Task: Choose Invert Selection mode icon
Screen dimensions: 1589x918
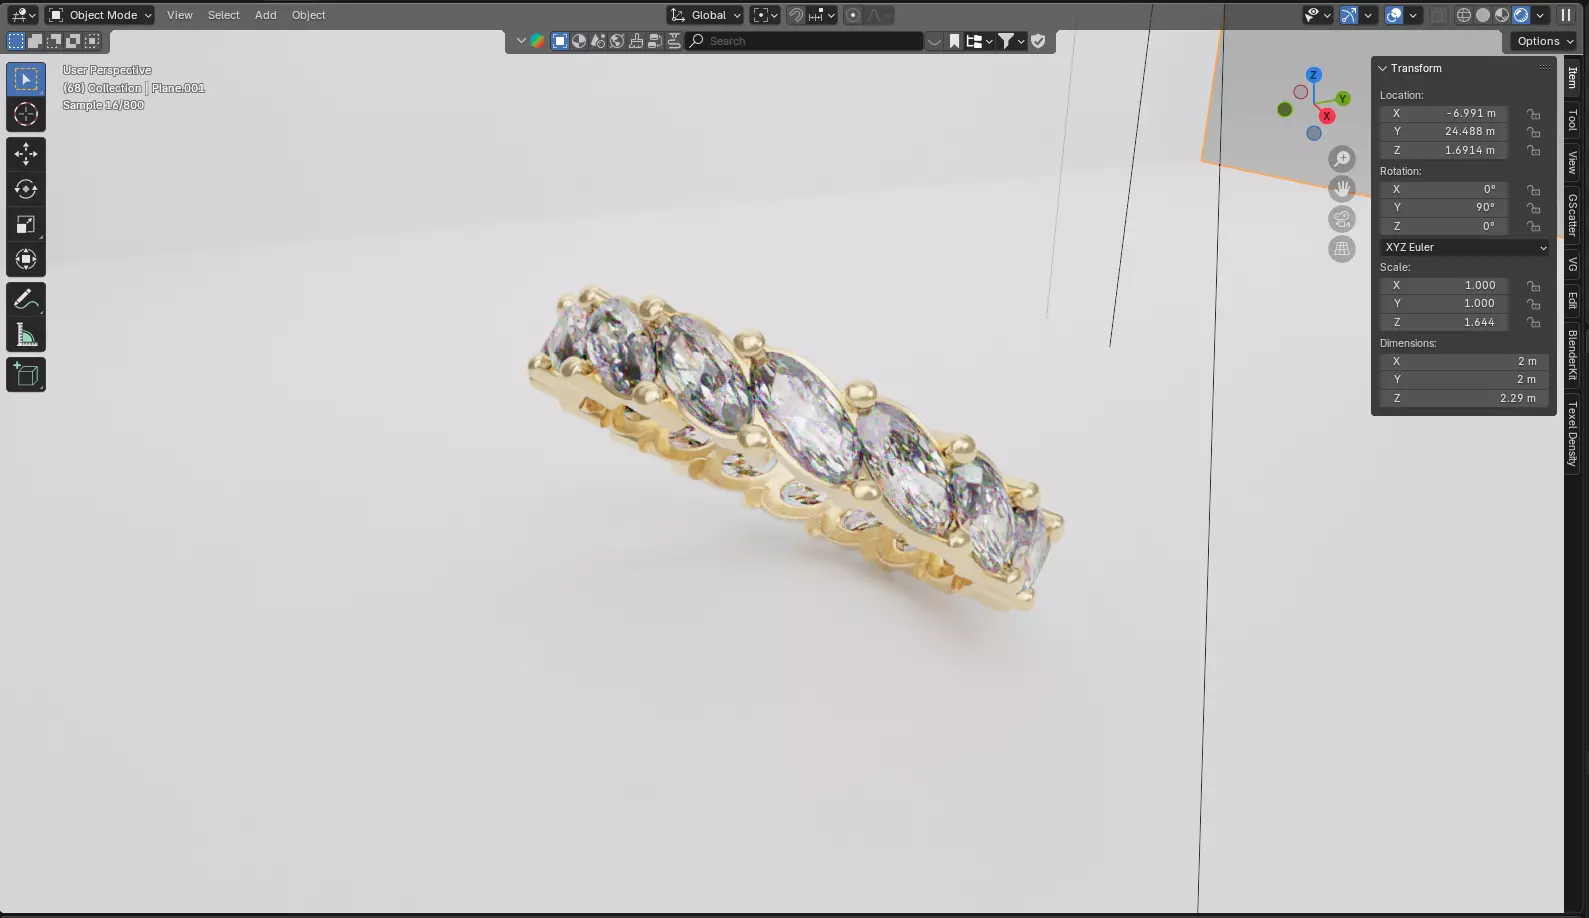Action: tap(73, 41)
